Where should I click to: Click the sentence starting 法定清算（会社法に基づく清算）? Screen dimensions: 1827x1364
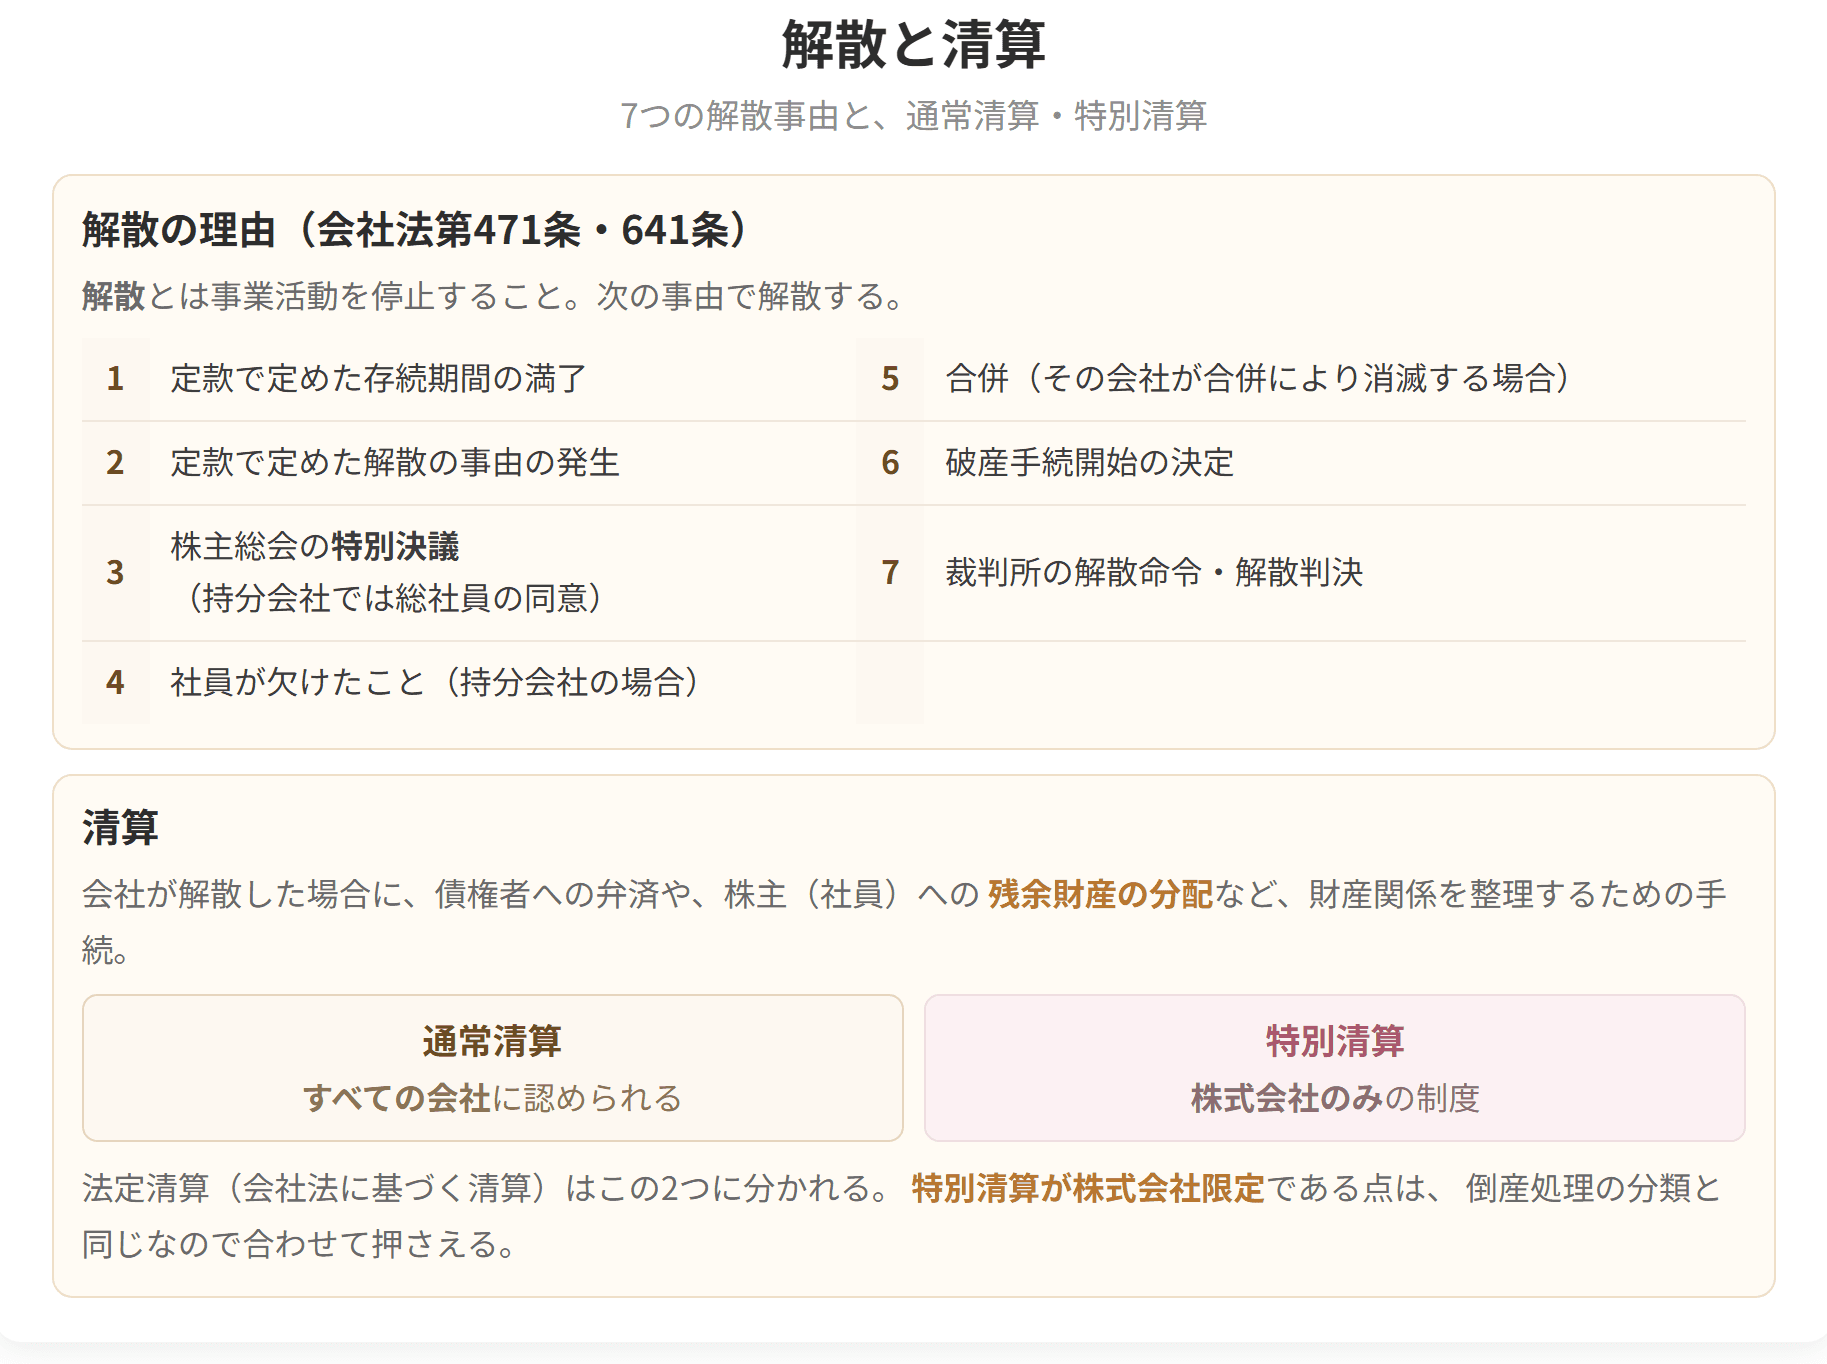click(484, 1189)
